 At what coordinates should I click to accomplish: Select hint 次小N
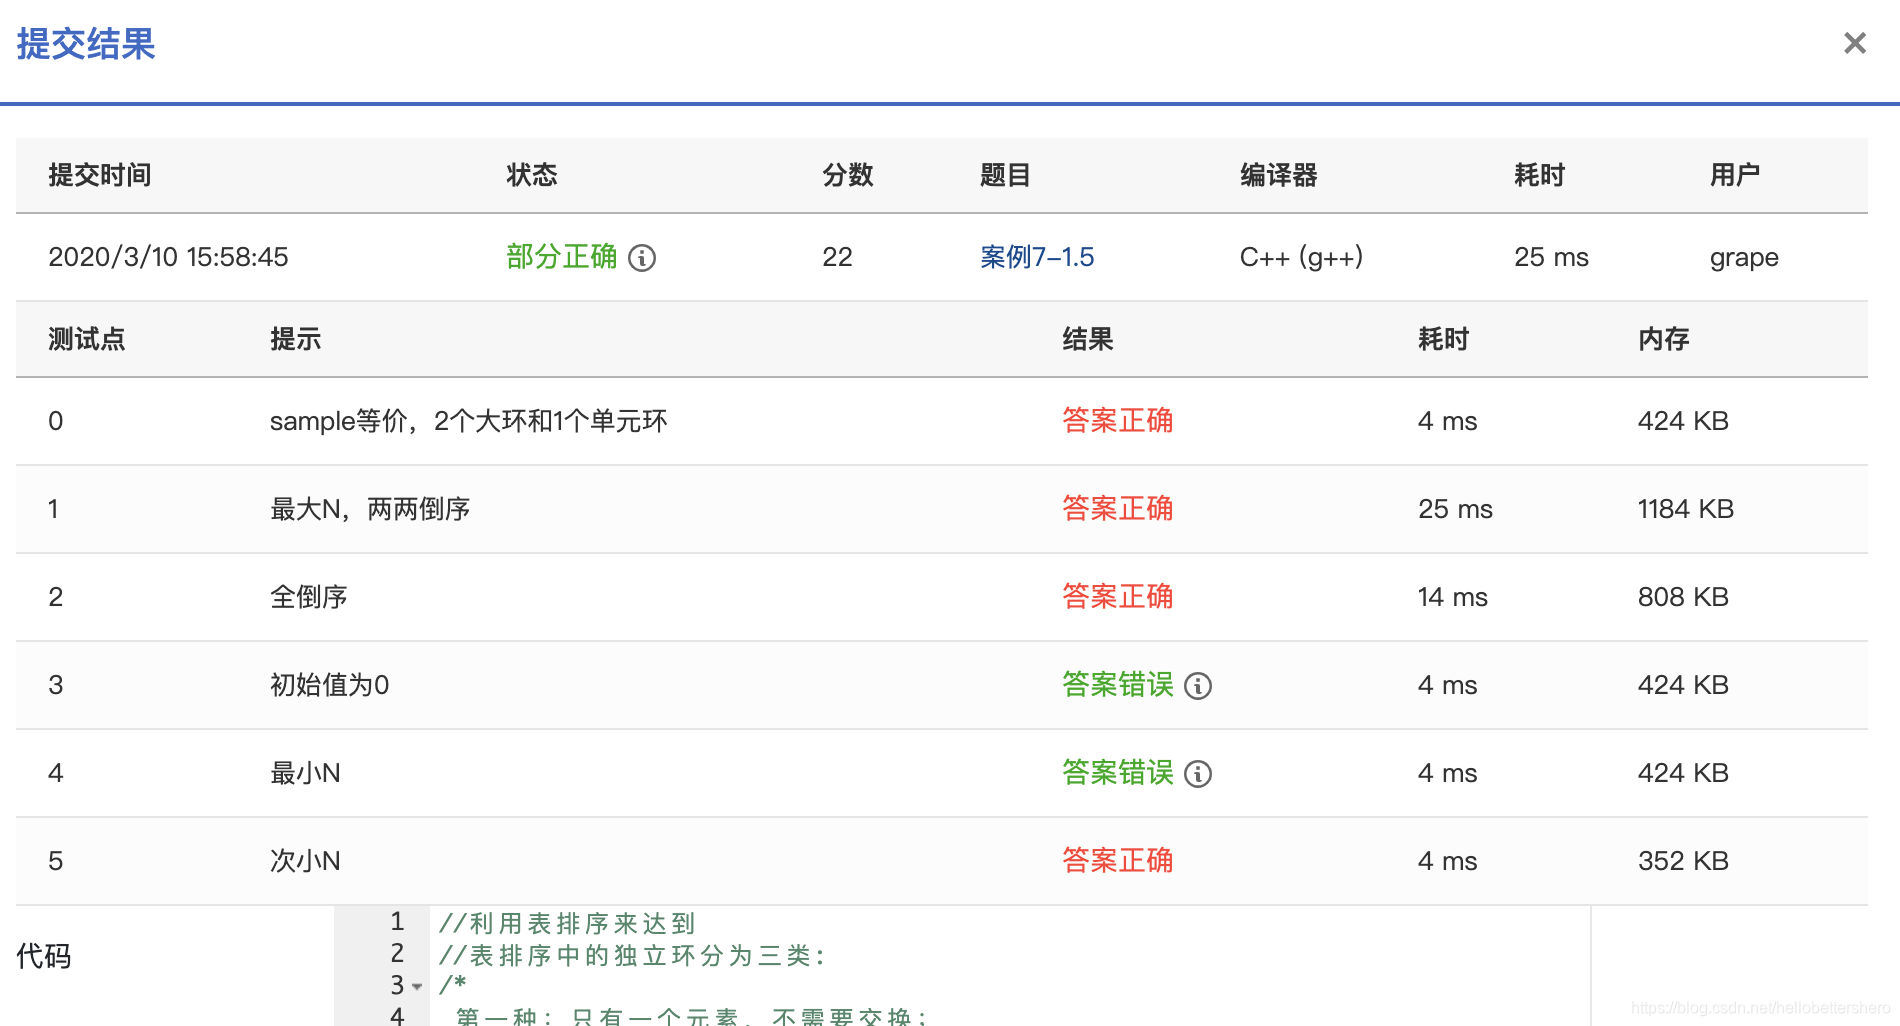[305, 861]
